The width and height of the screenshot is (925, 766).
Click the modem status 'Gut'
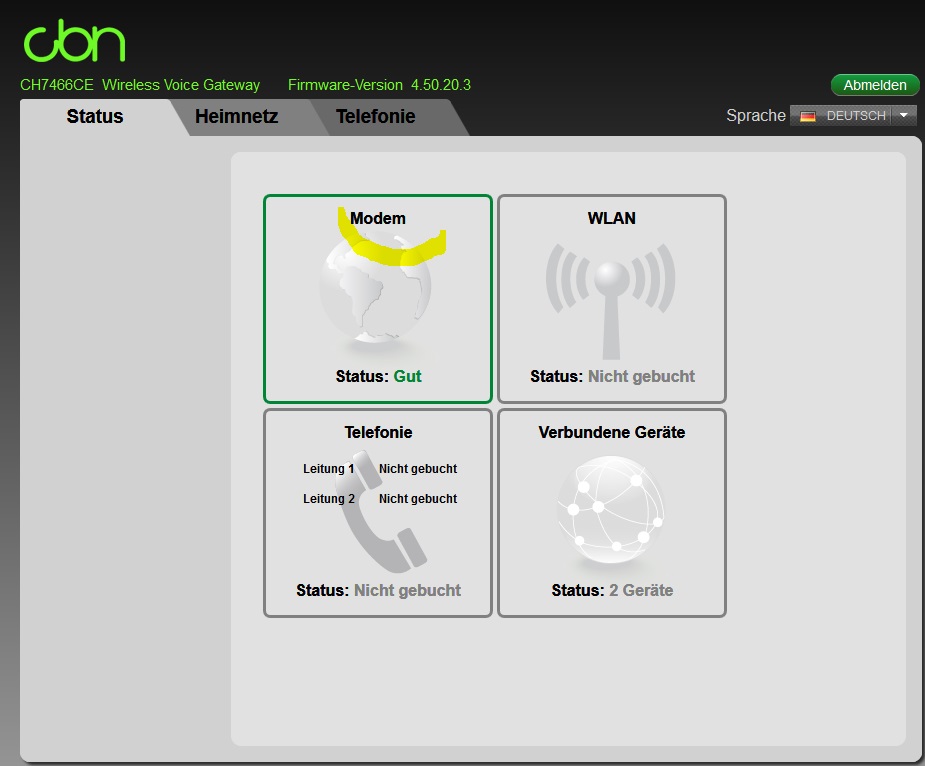click(408, 376)
